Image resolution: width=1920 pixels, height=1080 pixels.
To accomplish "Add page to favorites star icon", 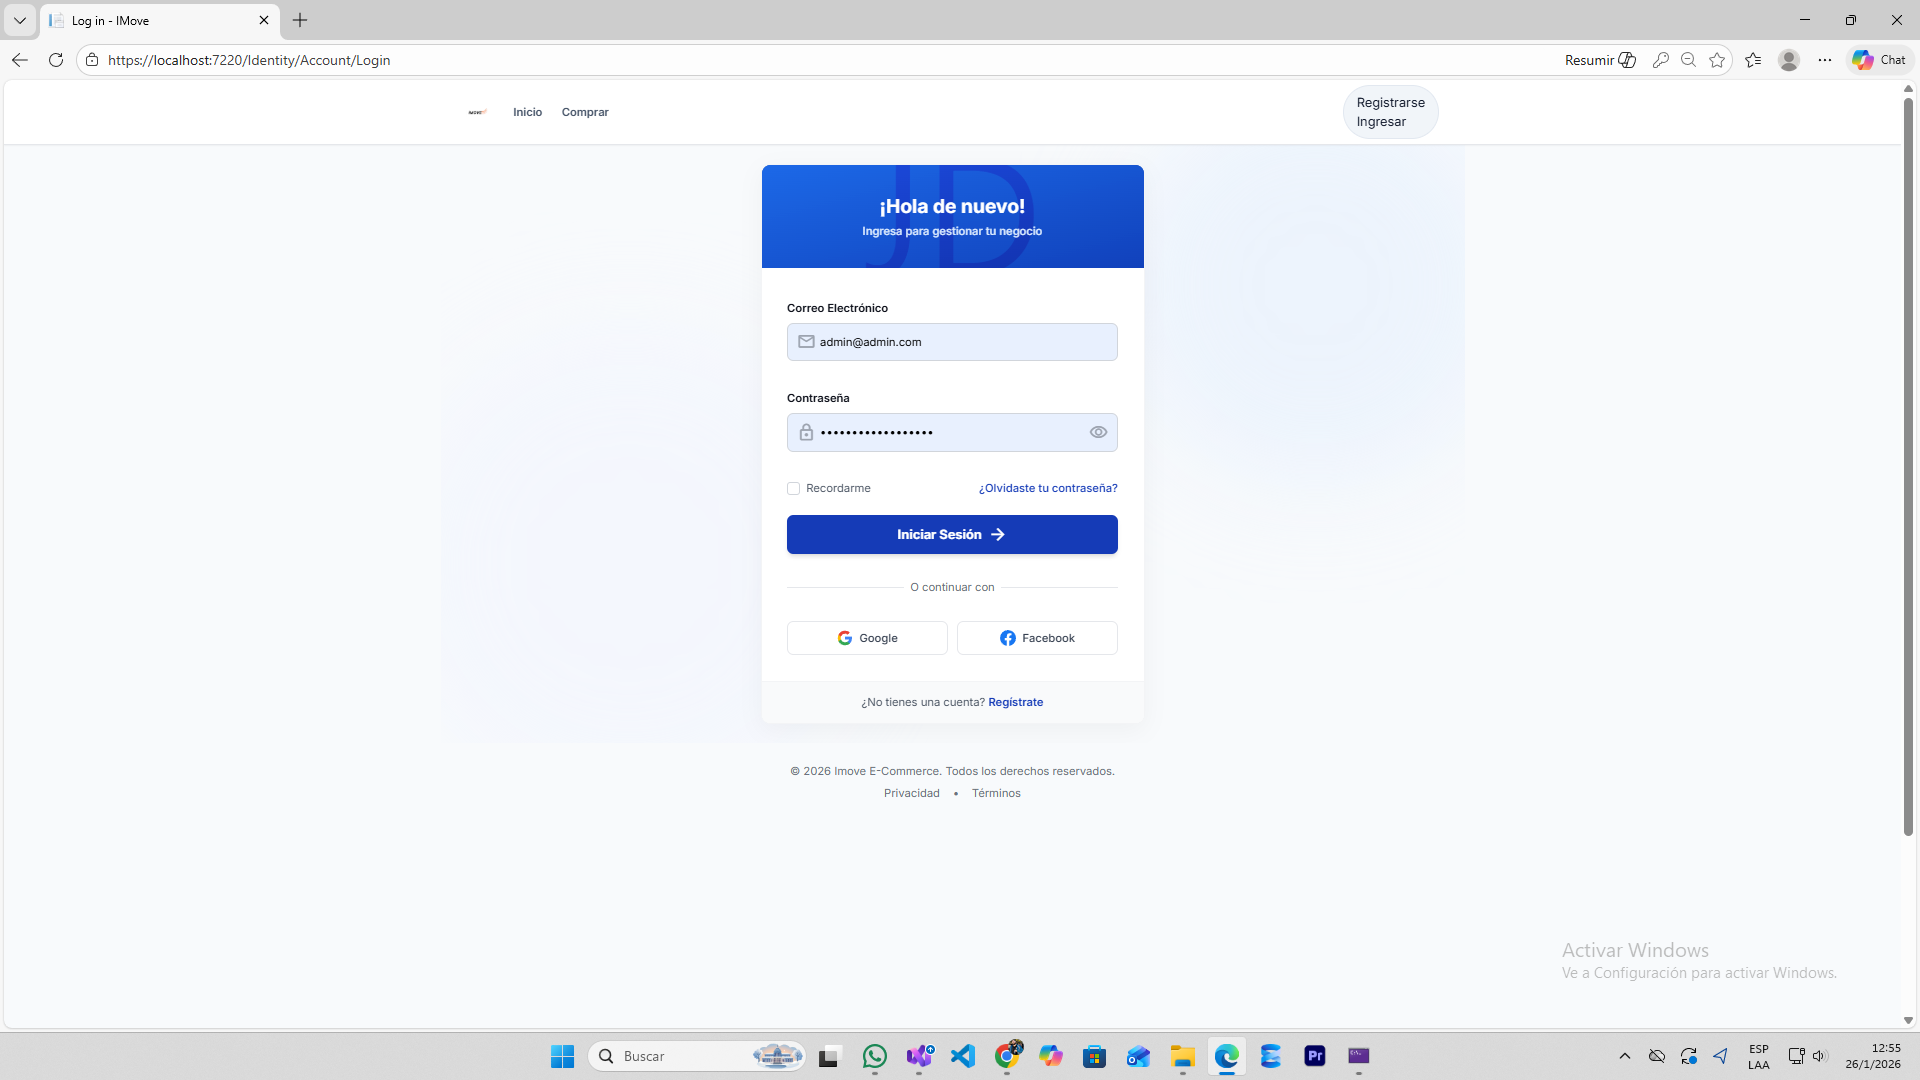I will point(1717,60).
